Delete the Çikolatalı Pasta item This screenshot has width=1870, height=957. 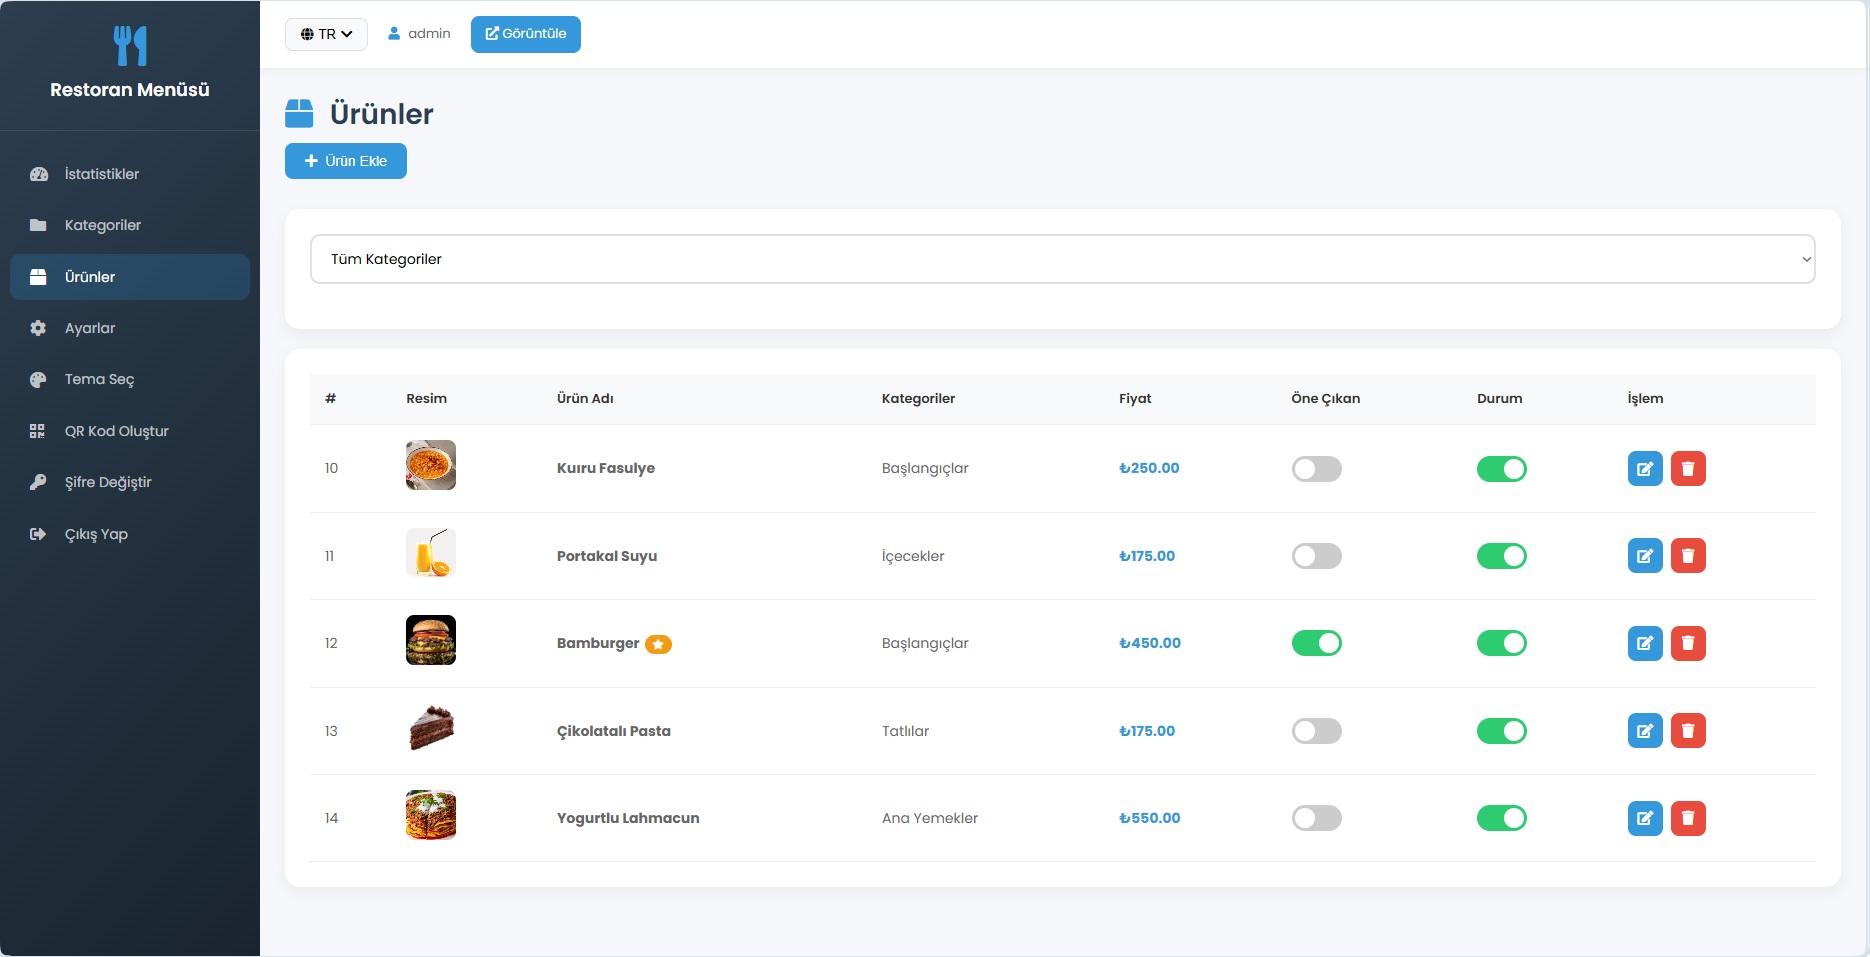(1688, 730)
